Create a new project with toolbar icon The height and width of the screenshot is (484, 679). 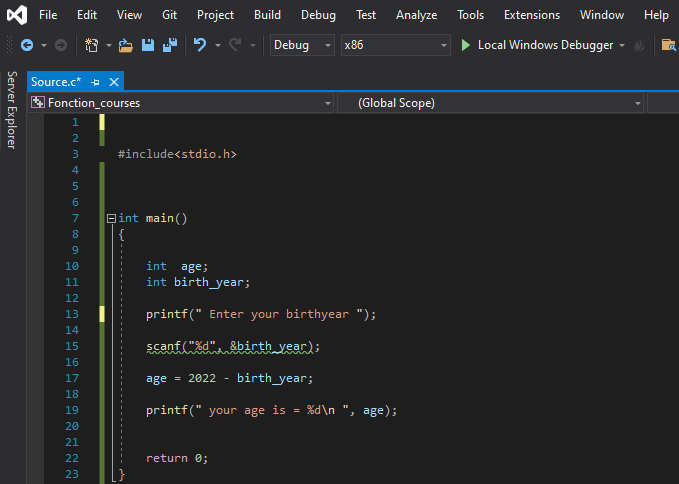(x=91, y=45)
